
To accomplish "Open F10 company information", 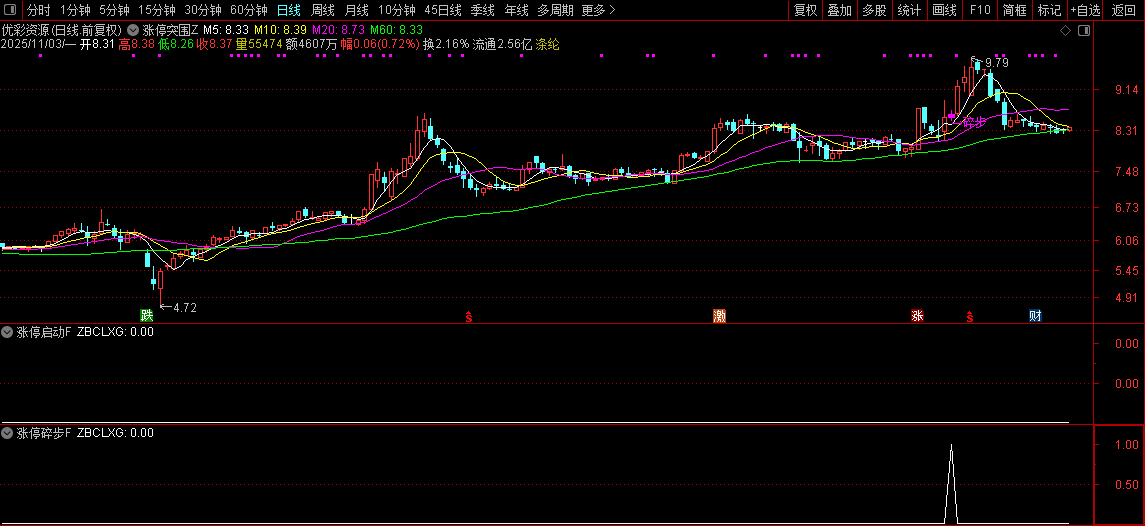I will point(980,10).
